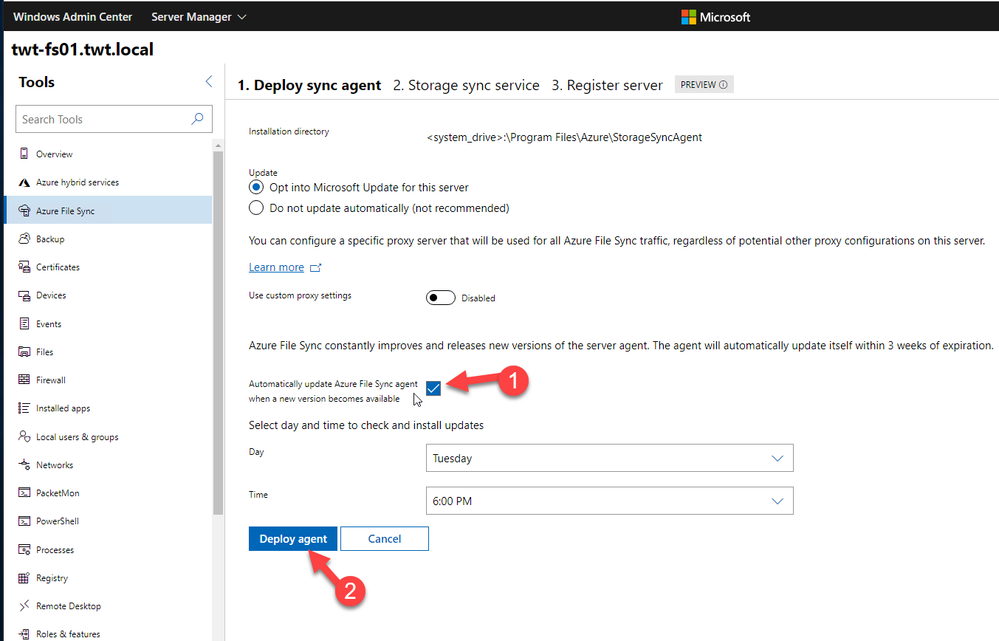Open Azure hybrid services menu item
This screenshot has width=999, height=641.
pos(108,182)
